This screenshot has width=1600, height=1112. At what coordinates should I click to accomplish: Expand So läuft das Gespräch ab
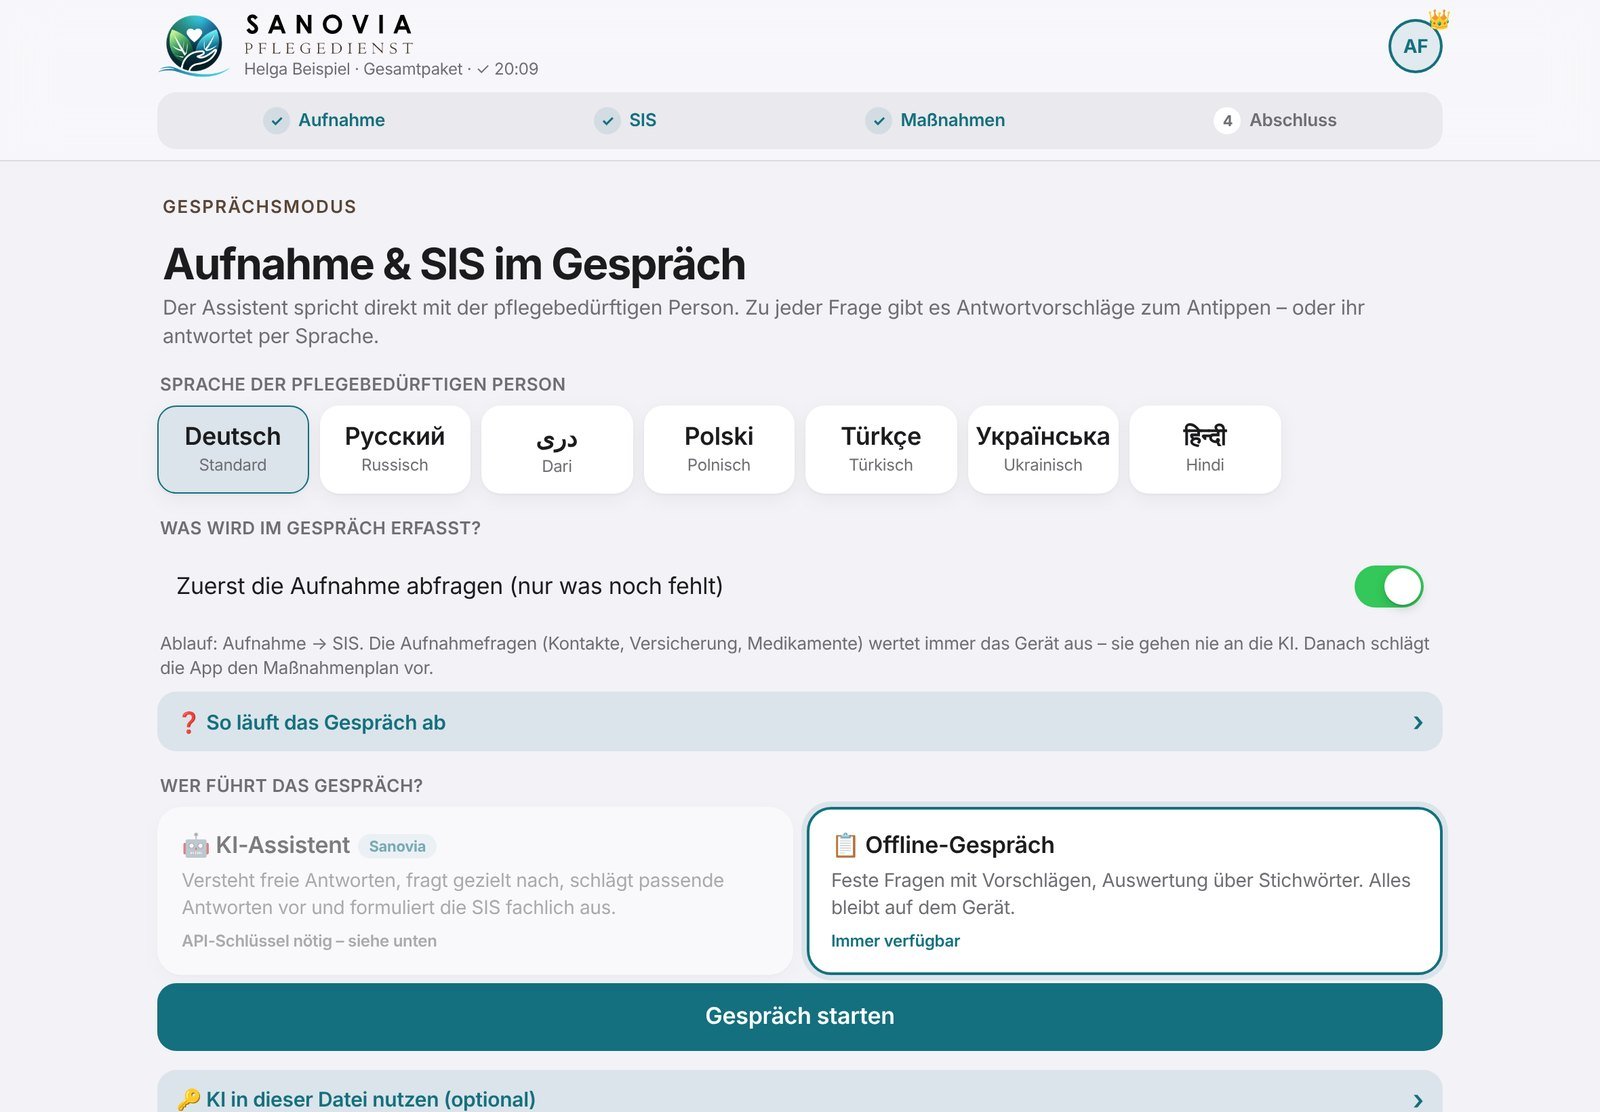tap(800, 722)
